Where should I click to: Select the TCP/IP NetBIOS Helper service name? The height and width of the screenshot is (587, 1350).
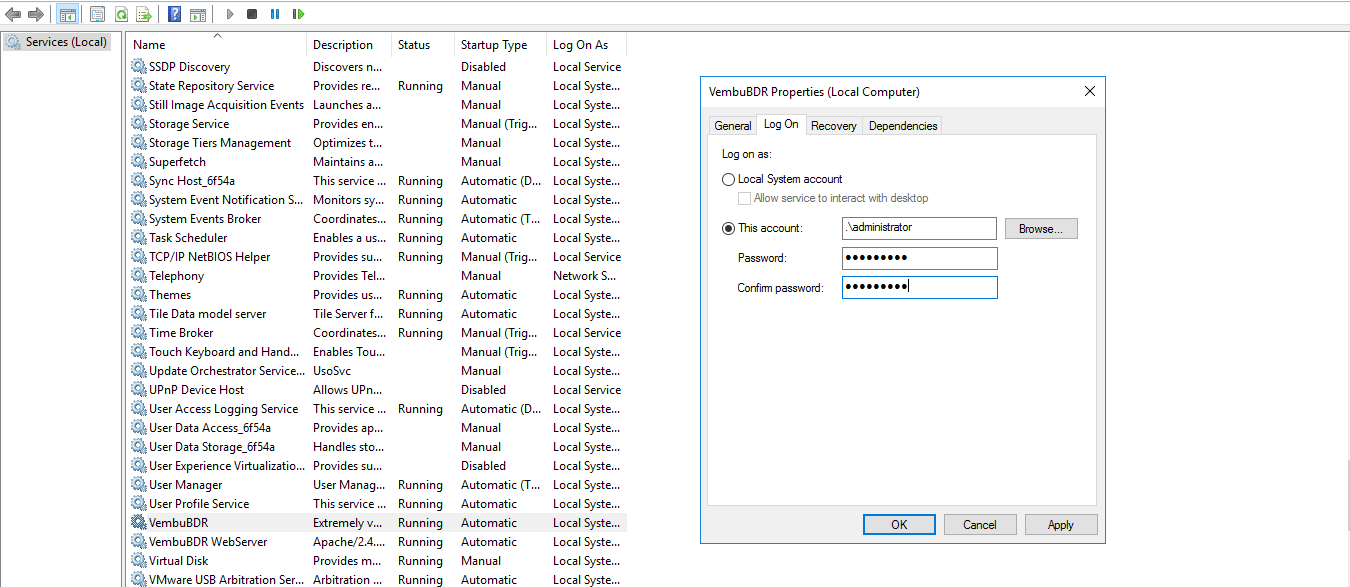pos(210,257)
